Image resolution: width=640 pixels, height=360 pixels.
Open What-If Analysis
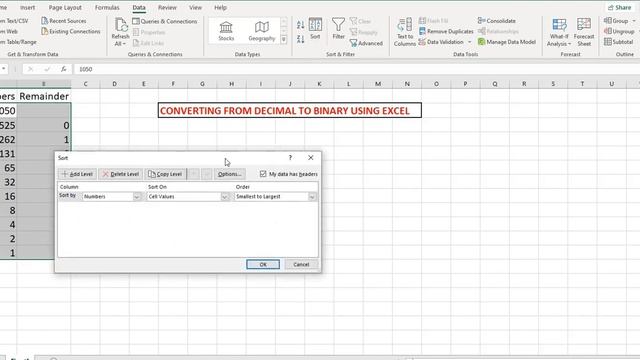tap(559, 32)
